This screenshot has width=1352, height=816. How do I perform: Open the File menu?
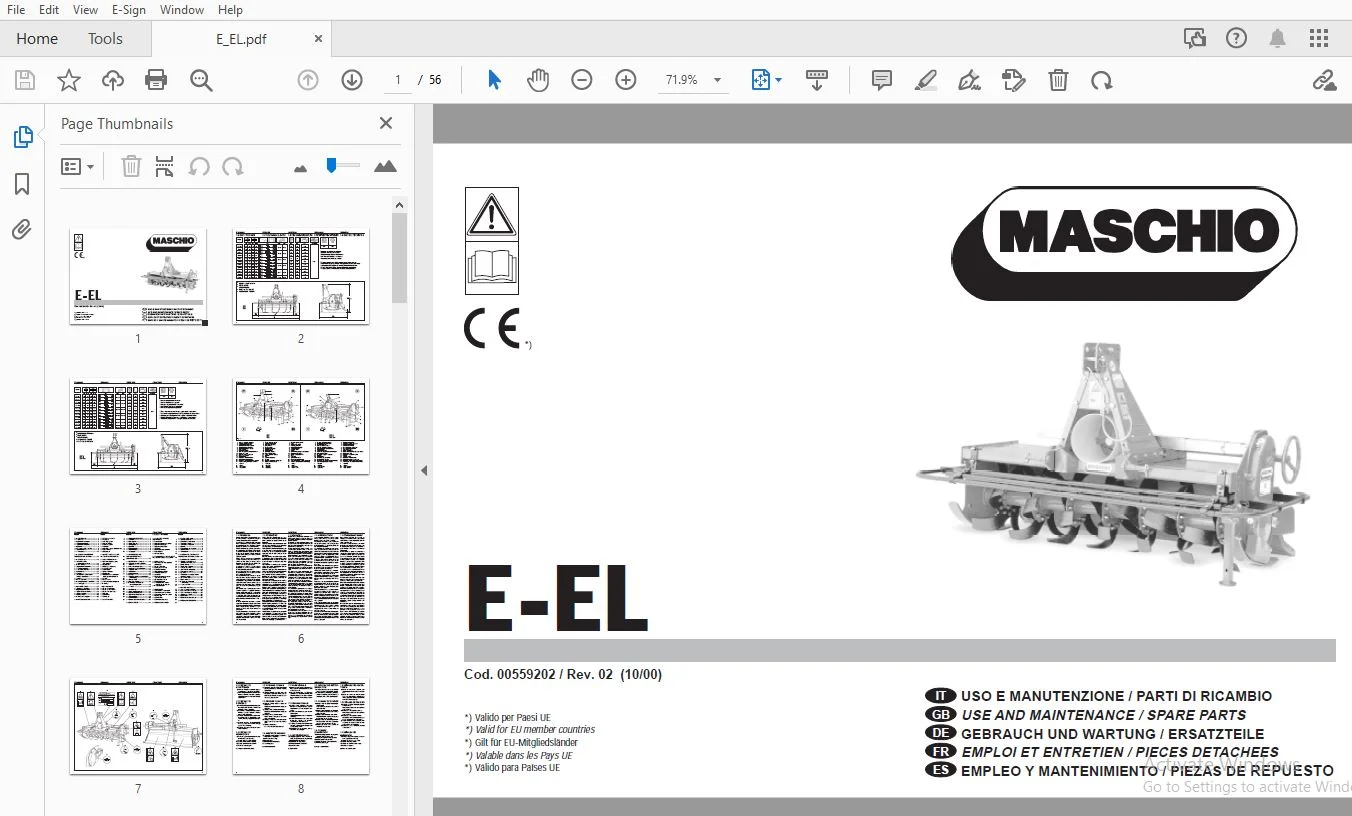coord(16,10)
